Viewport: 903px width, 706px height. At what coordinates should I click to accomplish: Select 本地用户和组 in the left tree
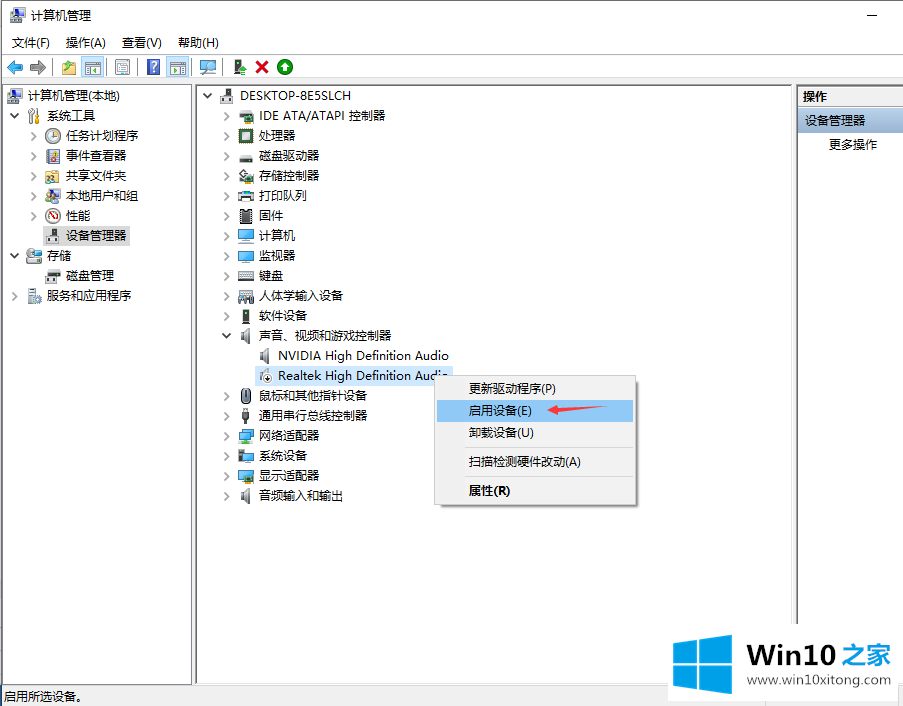coord(102,196)
